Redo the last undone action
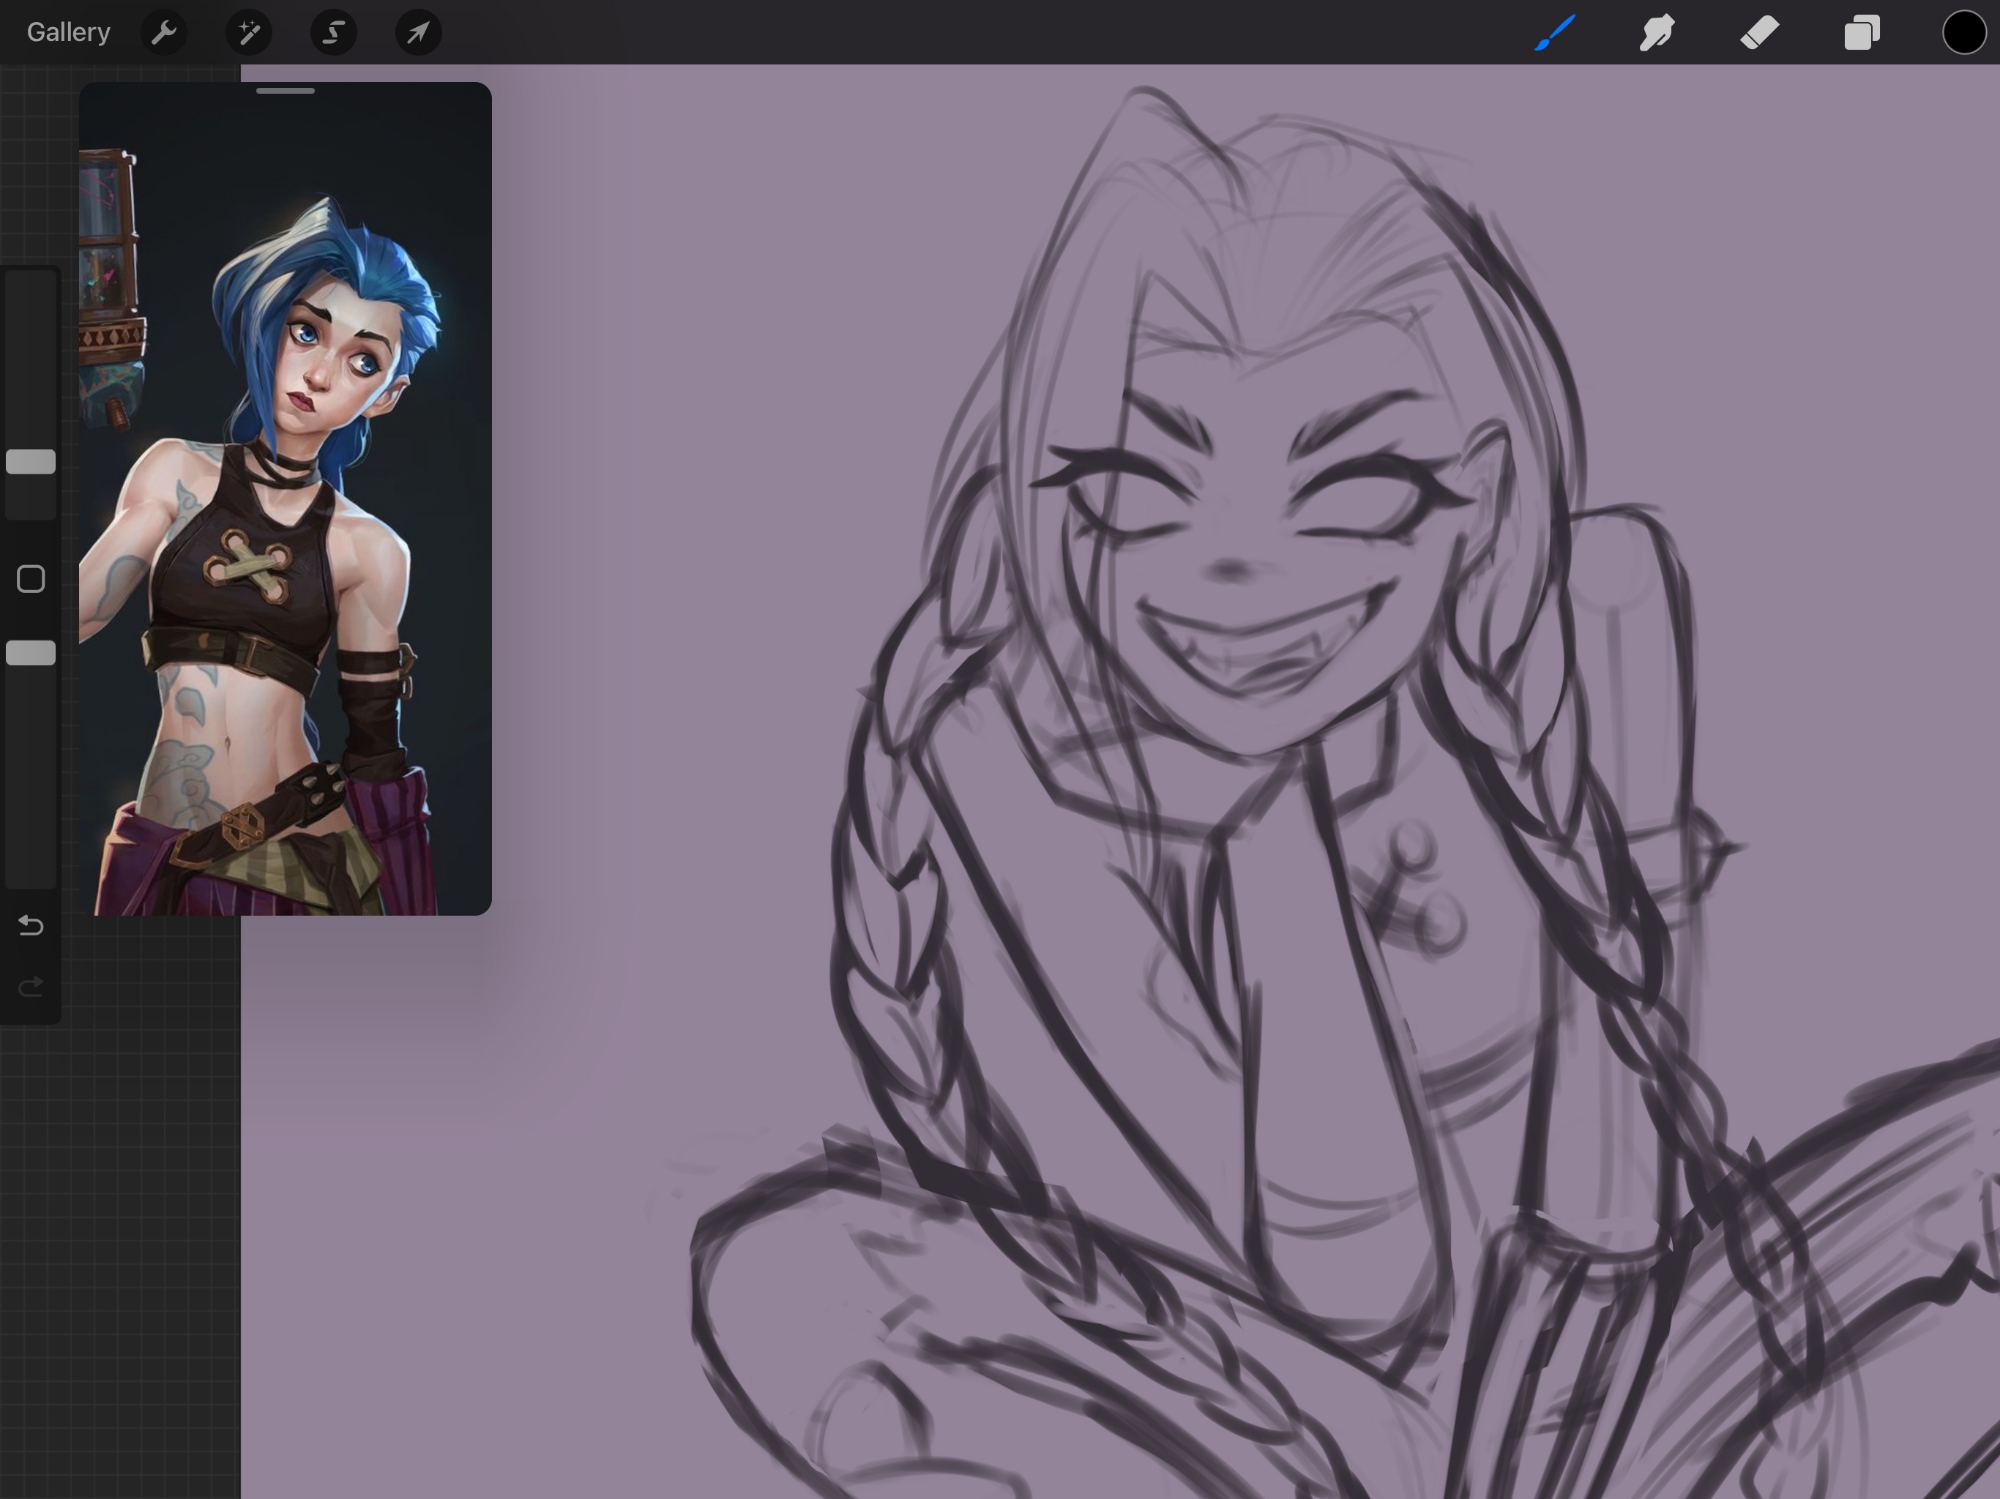This screenshot has height=1499, width=2000. click(x=31, y=987)
